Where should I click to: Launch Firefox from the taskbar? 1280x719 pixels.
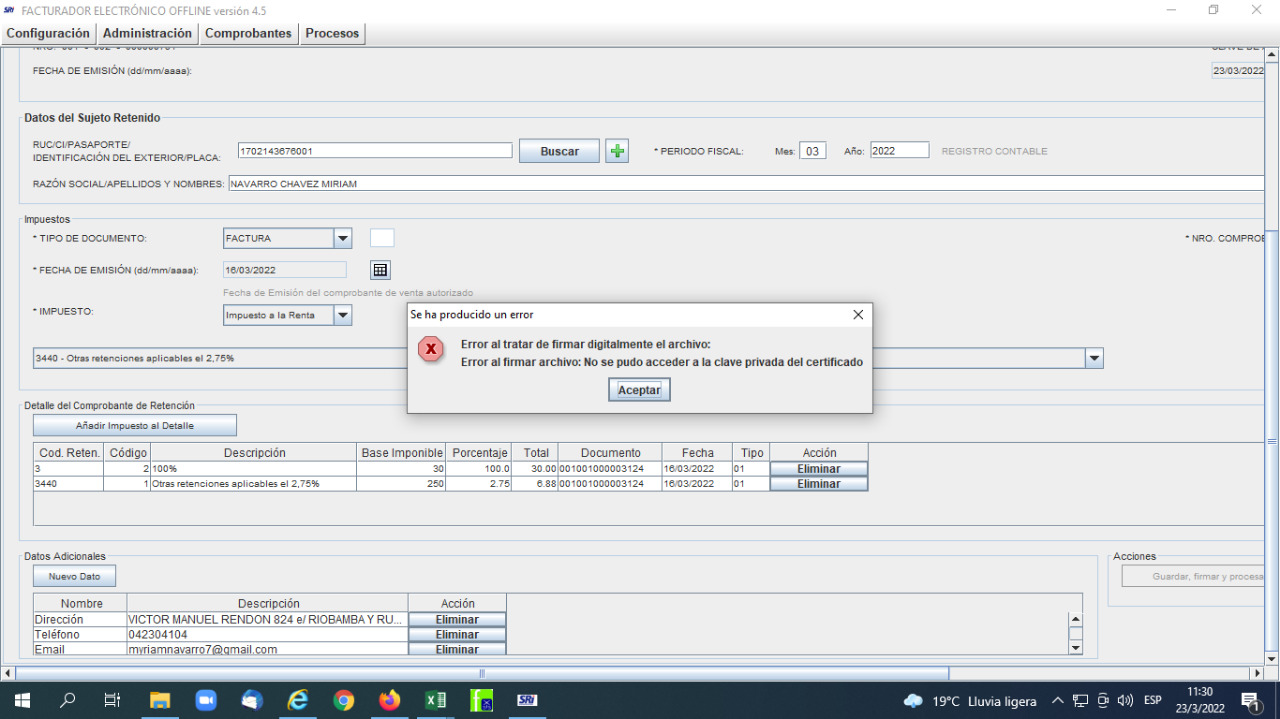[389, 700]
